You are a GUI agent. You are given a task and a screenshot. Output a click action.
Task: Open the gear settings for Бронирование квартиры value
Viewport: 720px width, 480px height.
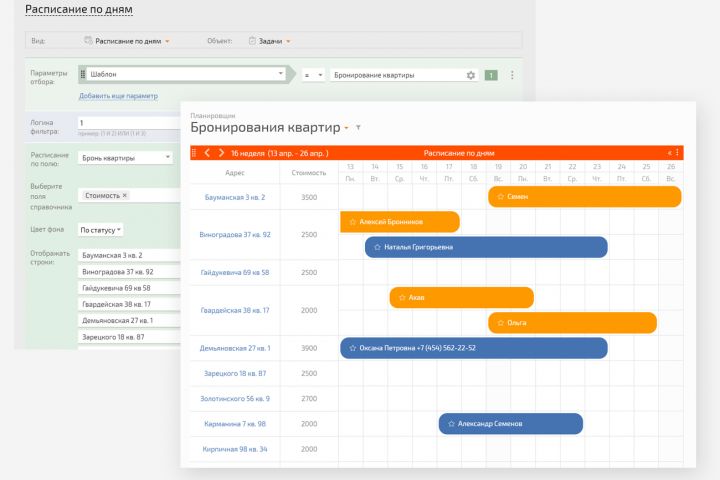point(471,75)
